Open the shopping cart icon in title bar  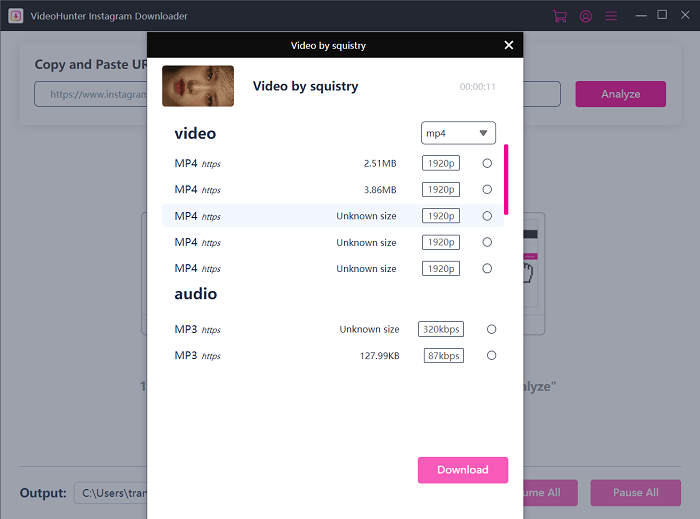(x=559, y=16)
